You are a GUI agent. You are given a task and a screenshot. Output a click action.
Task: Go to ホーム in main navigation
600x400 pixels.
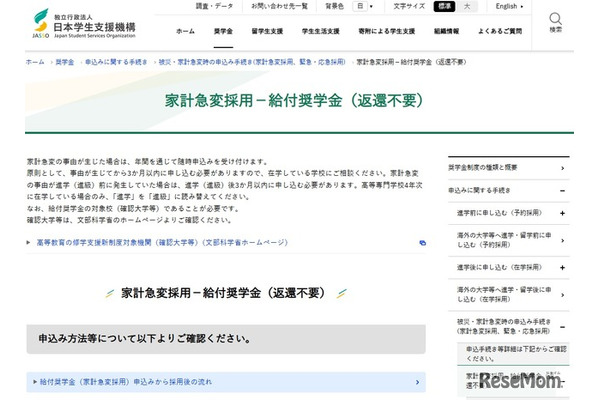click(x=185, y=31)
